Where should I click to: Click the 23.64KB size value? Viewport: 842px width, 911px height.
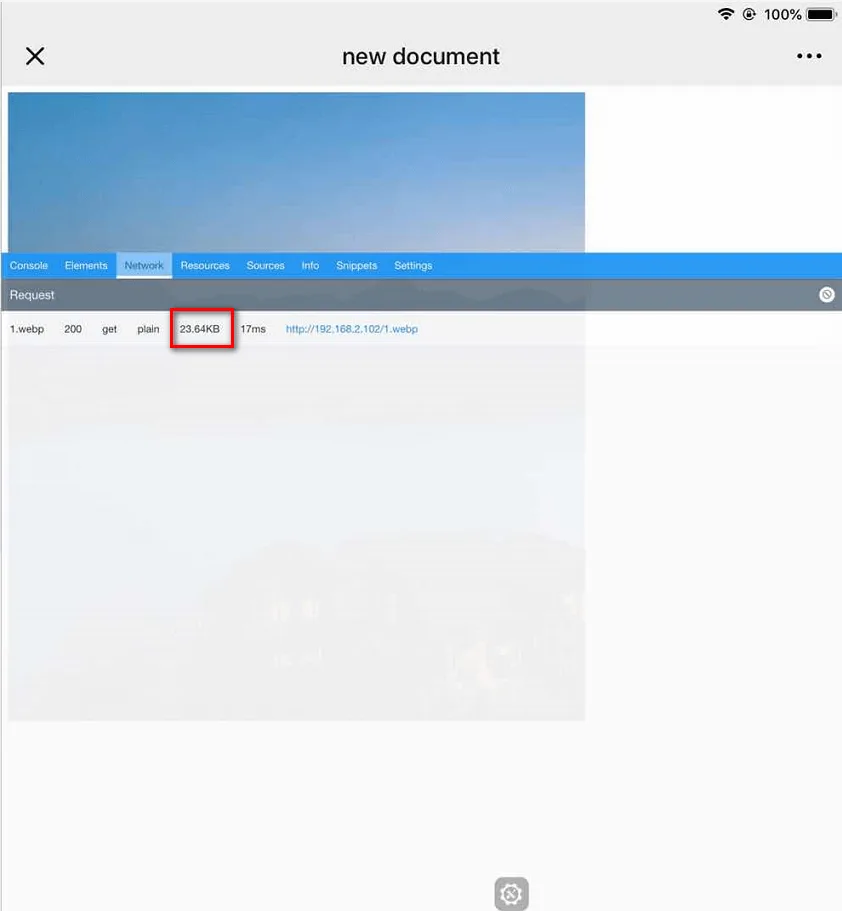200,329
